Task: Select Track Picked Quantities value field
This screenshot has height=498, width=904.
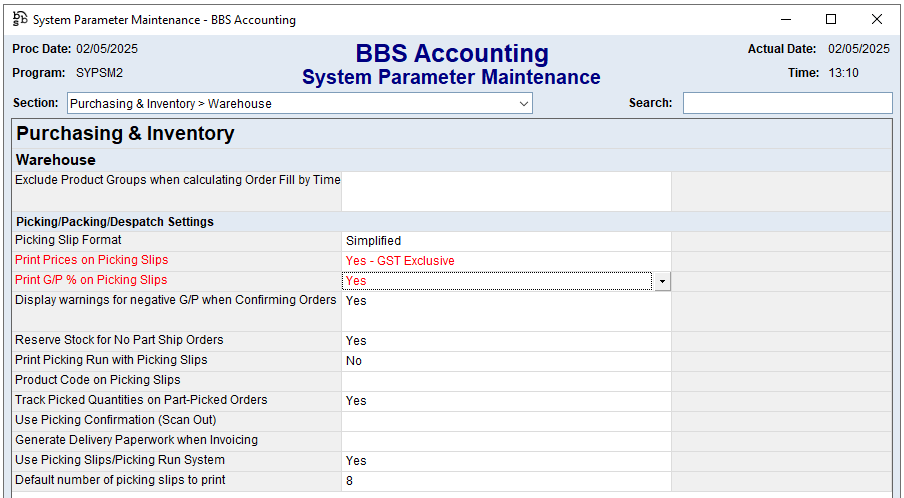Action: (505, 401)
